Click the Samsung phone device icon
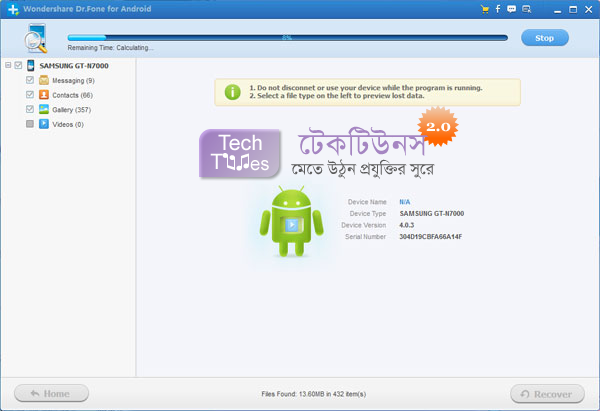600x411 pixels. pos(31,65)
